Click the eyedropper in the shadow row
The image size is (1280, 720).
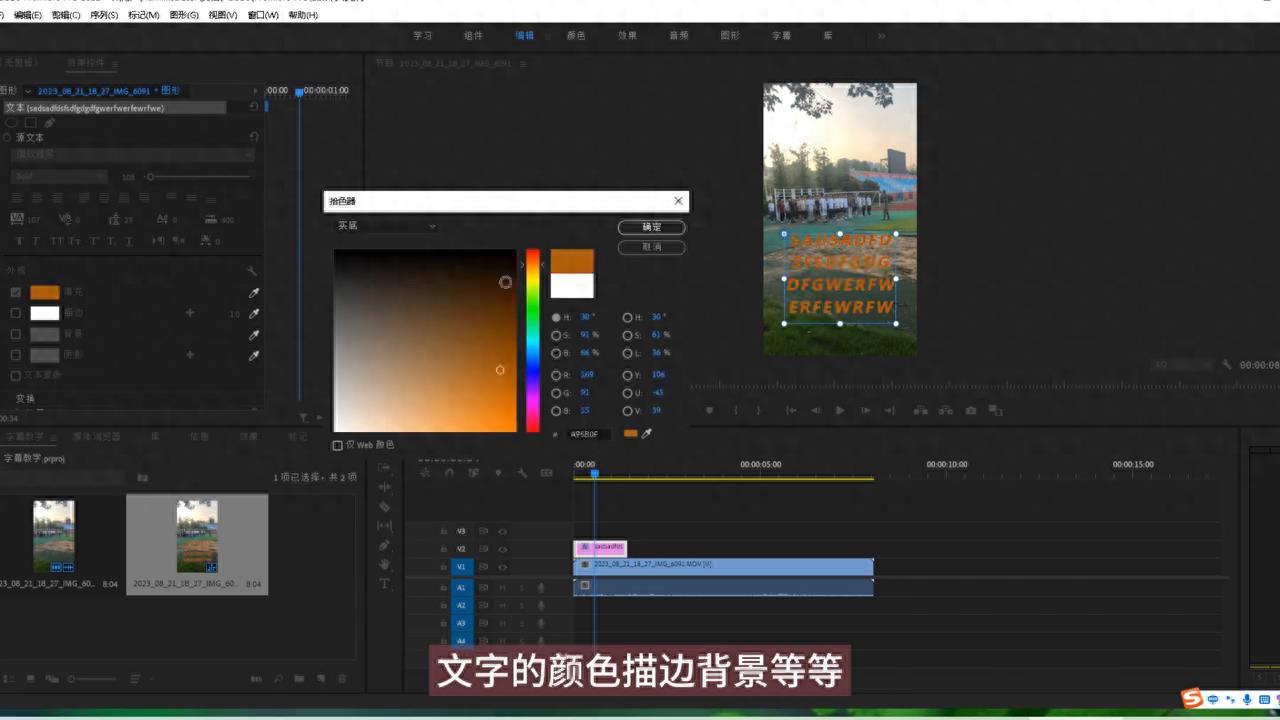pyautogui.click(x=254, y=355)
